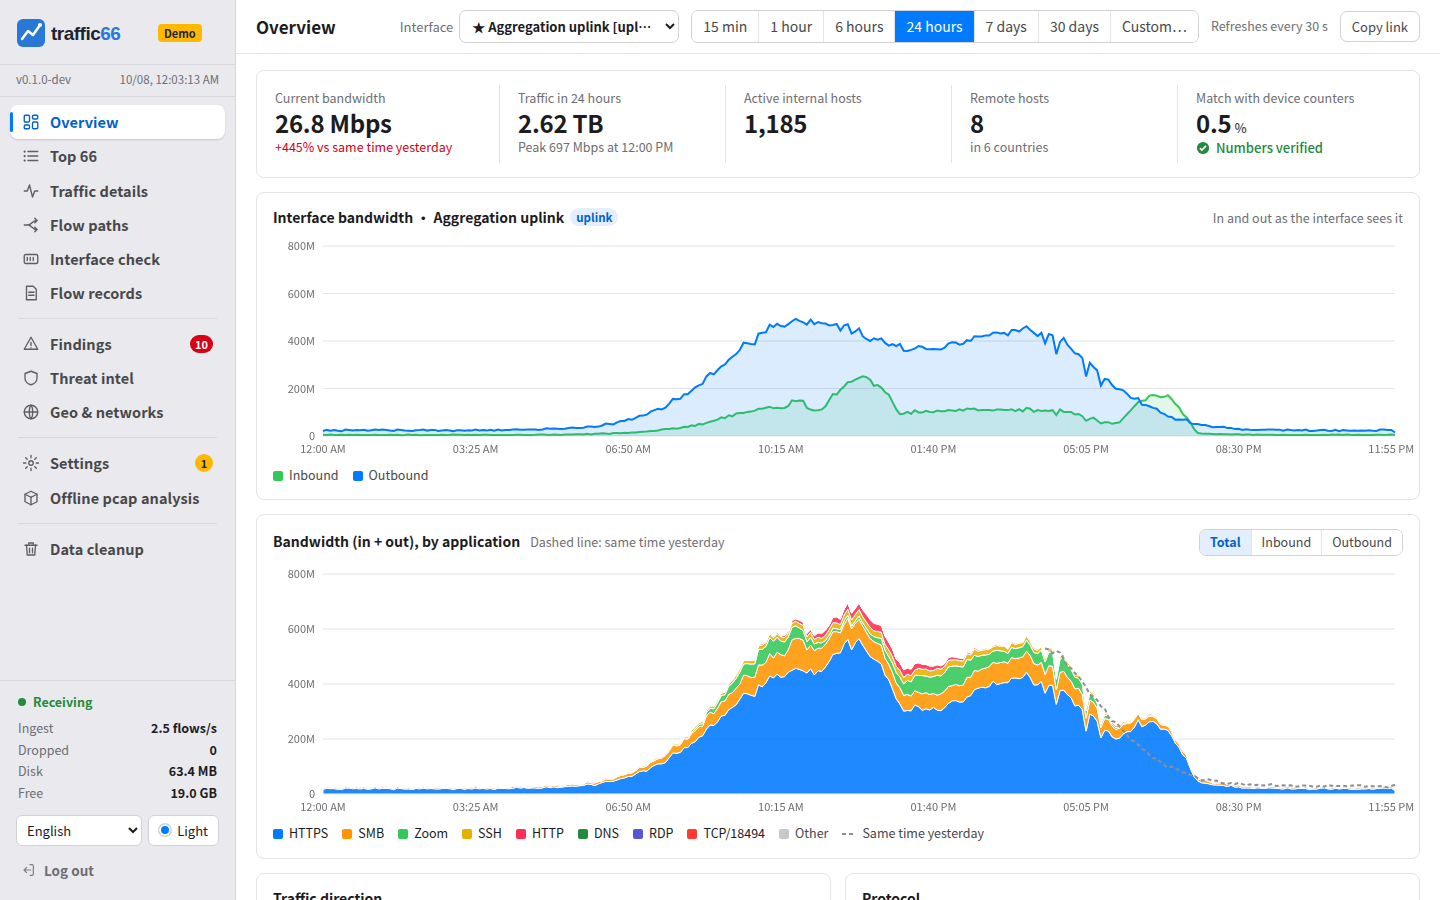
Task: Toggle the Inbound series in interface legend
Action: pyautogui.click(x=306, y=475)
